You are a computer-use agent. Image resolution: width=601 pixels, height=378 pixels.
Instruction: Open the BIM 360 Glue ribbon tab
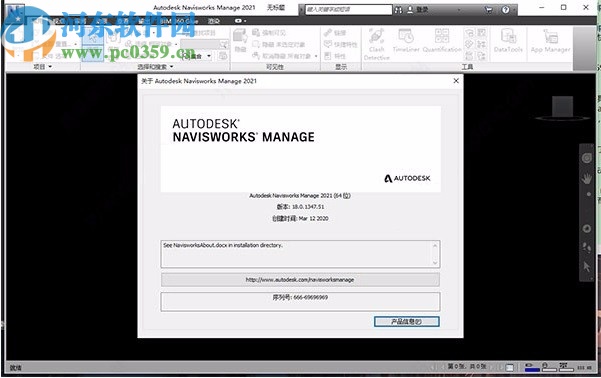[x=179, y=21]
